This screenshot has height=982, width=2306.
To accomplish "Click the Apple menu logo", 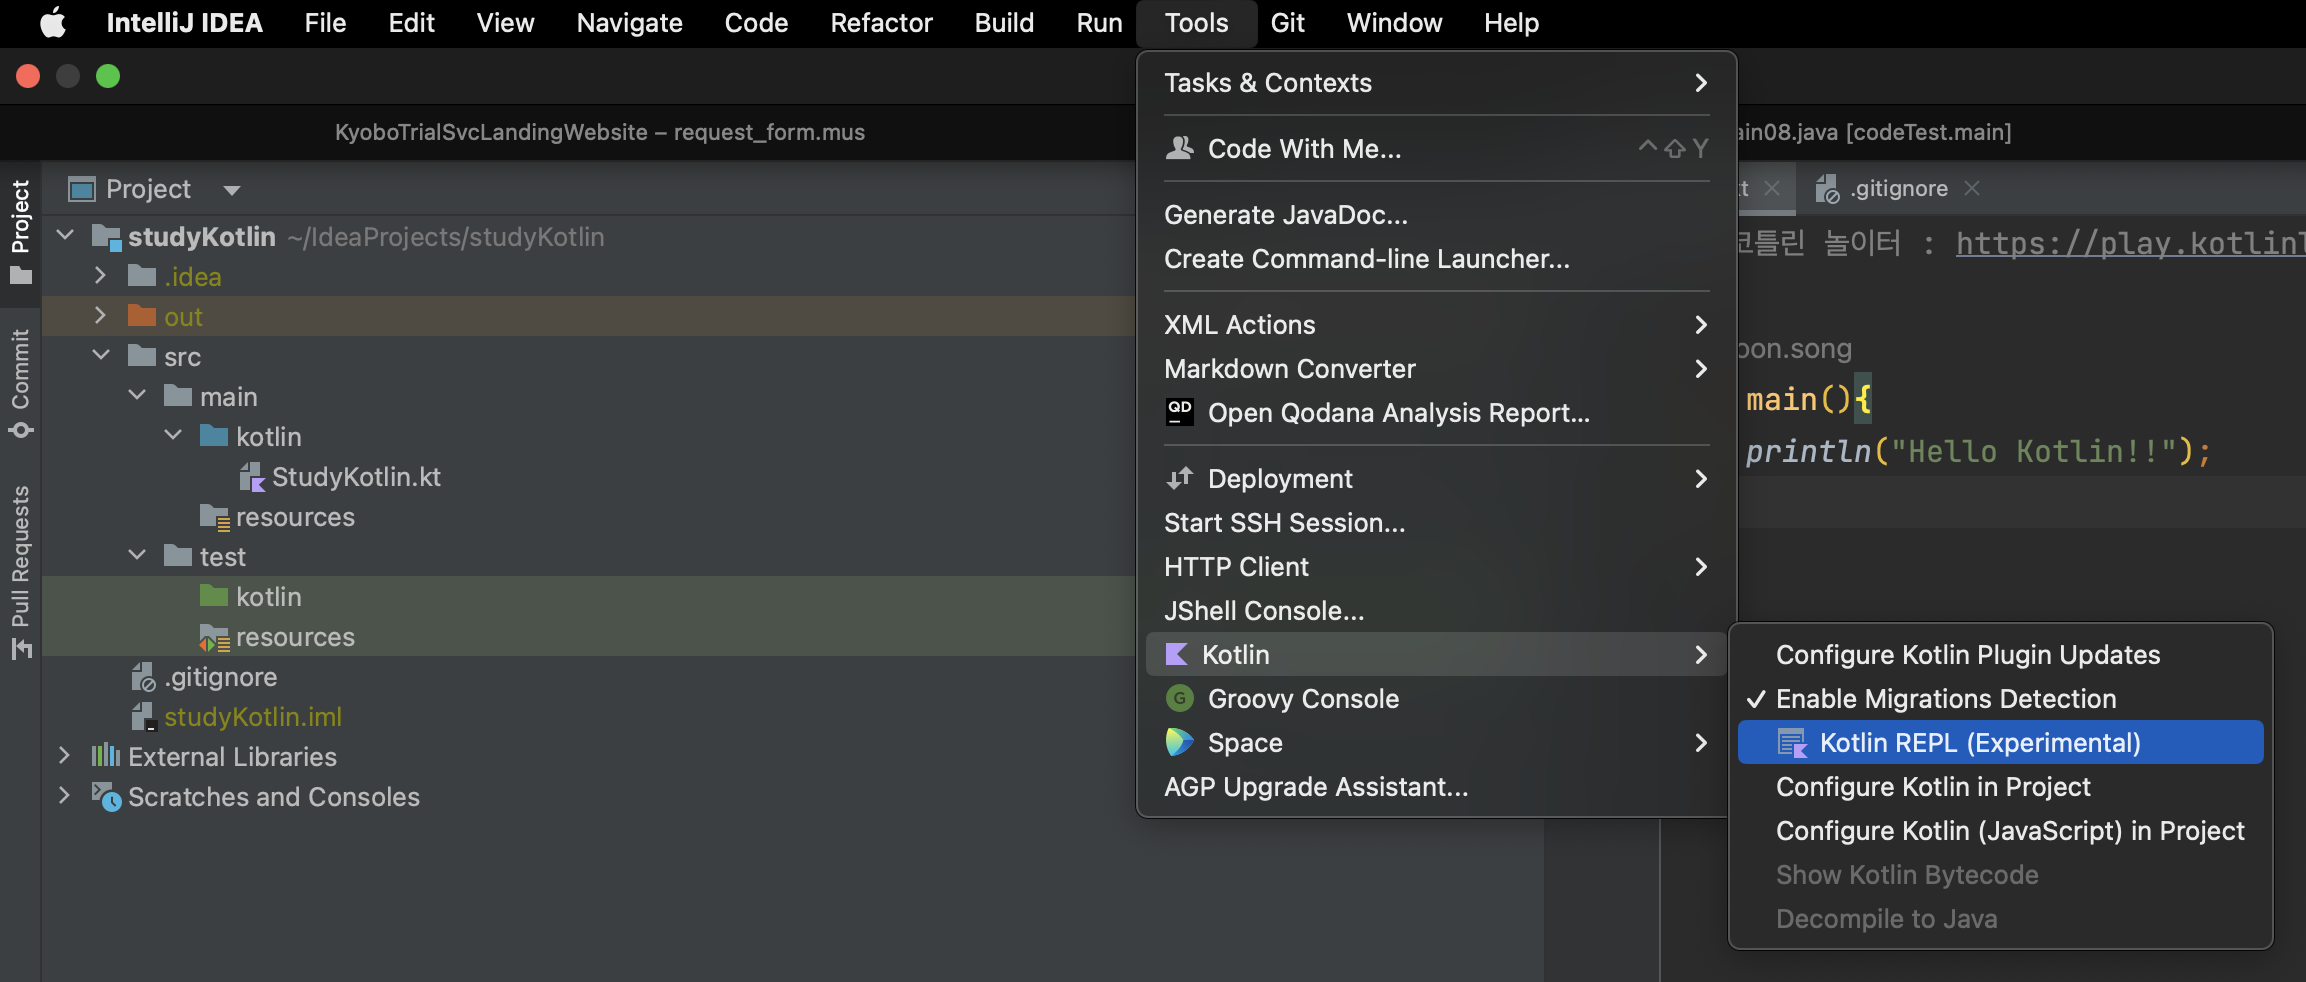I will pyautogui.click(x=53, y=23).
